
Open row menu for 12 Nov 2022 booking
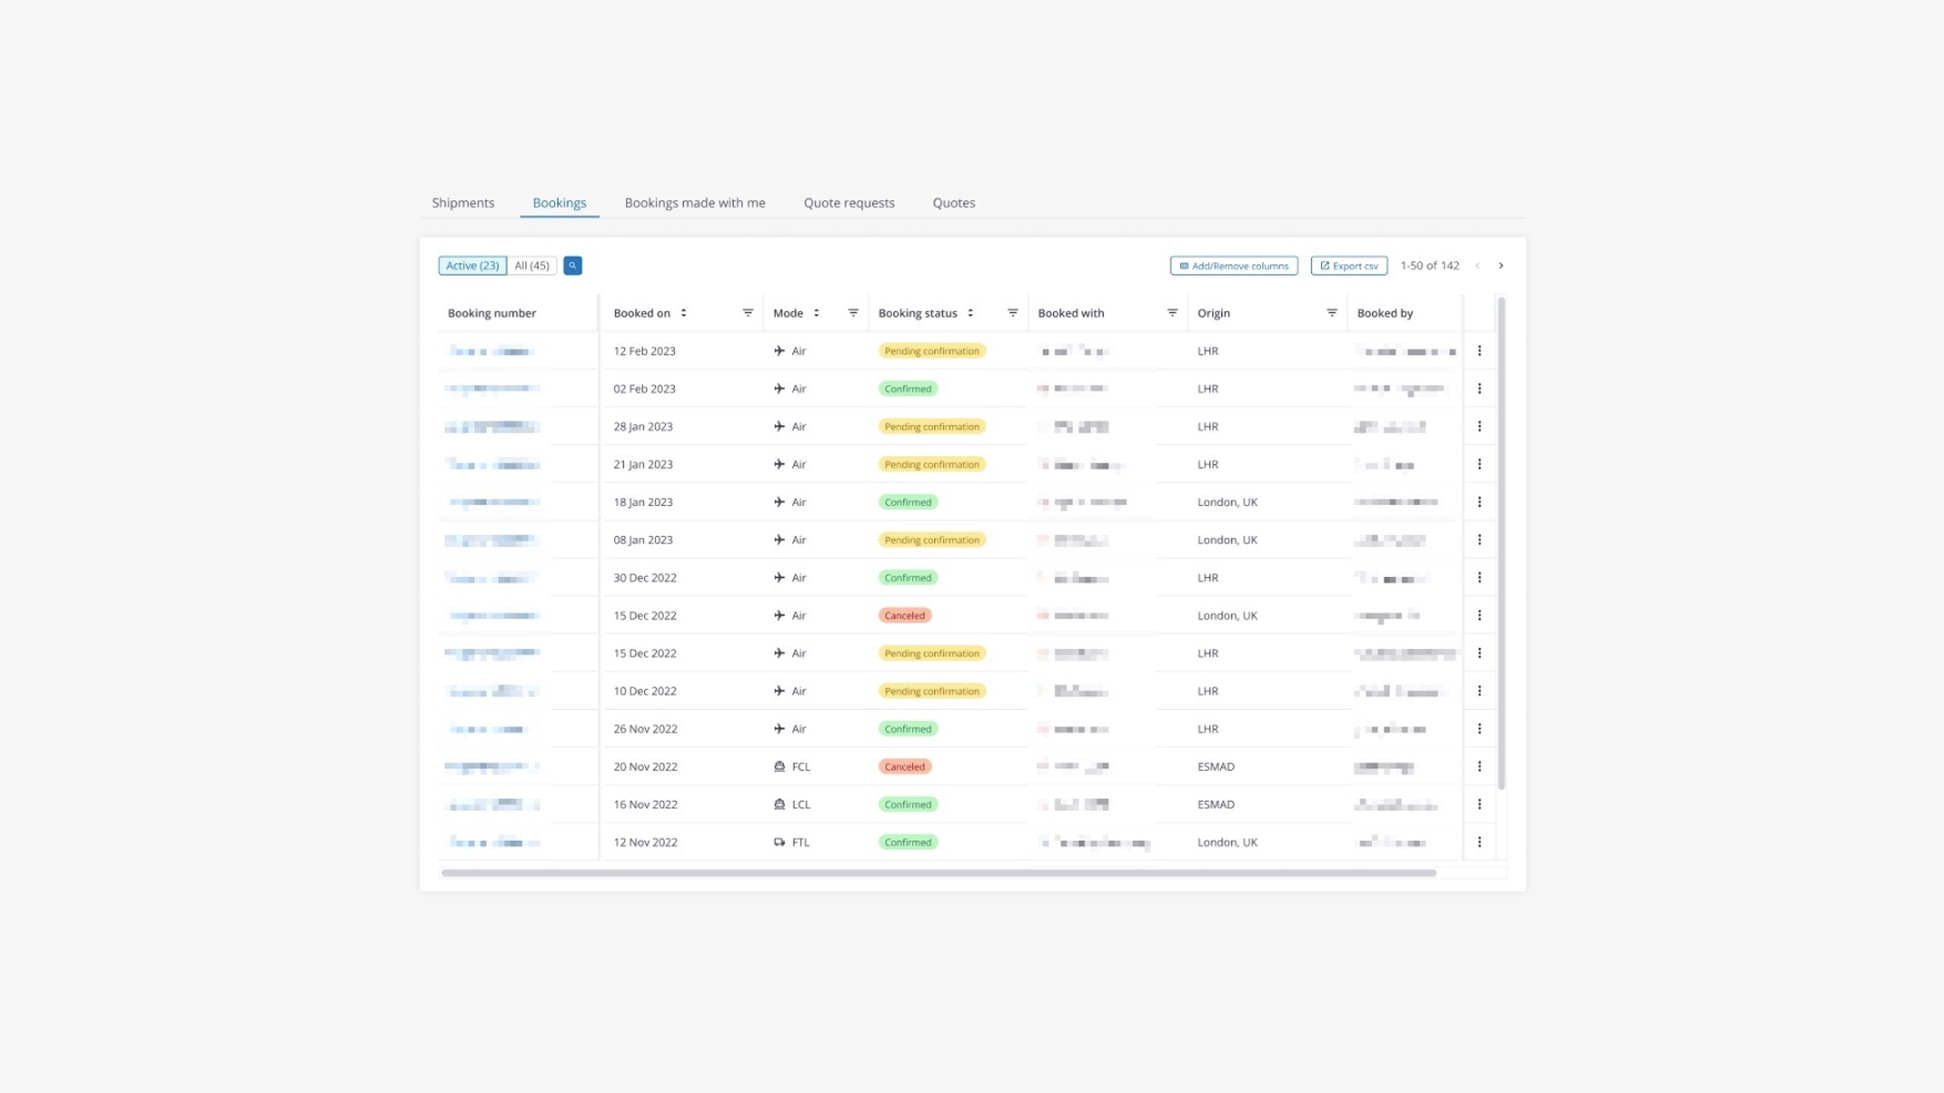(x=1479, y=842)
